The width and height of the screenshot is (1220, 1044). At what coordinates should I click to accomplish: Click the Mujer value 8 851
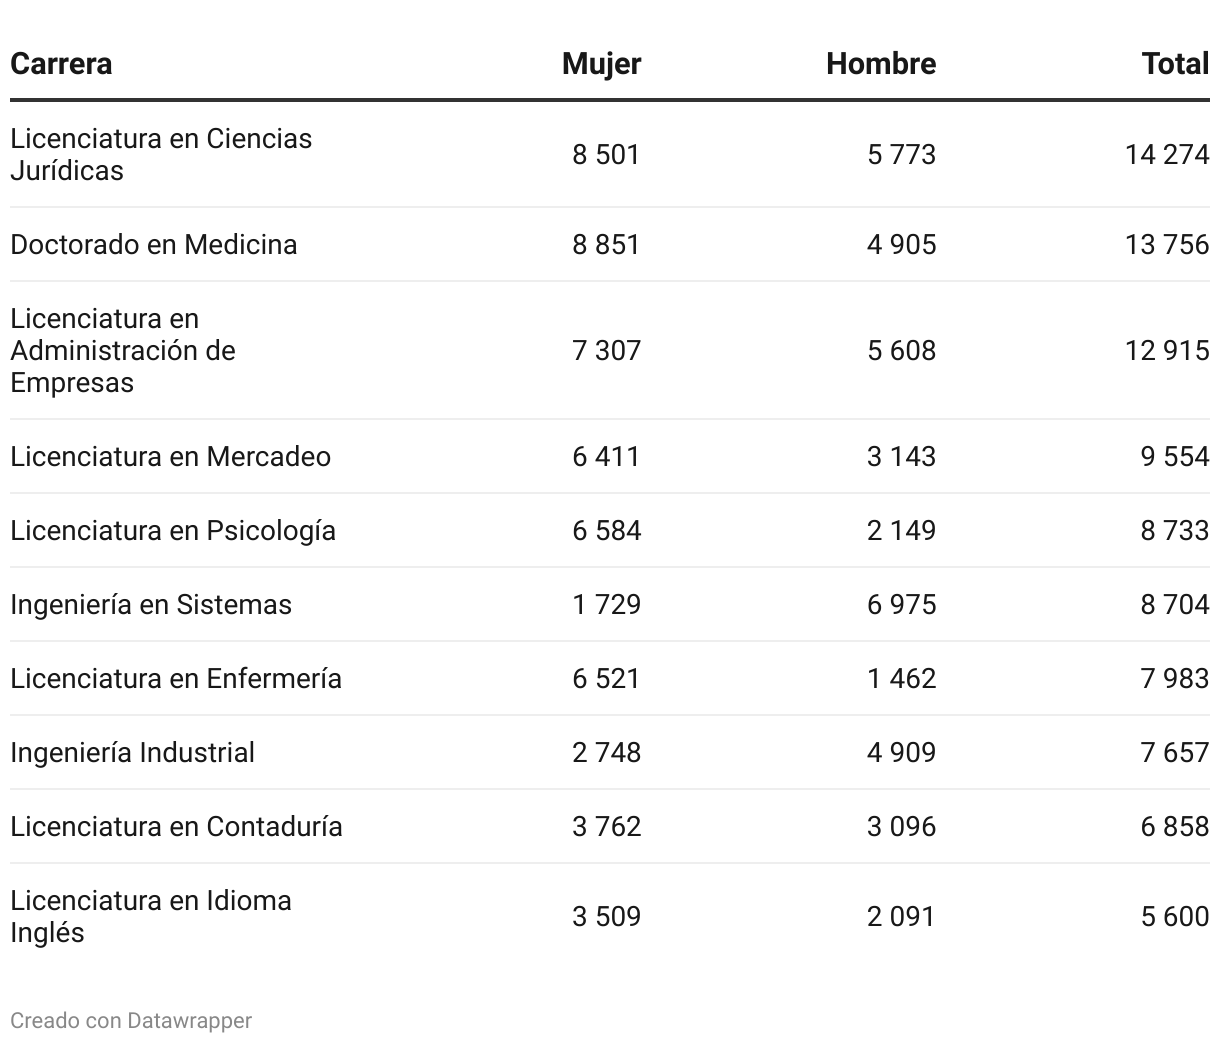point(606,244)
